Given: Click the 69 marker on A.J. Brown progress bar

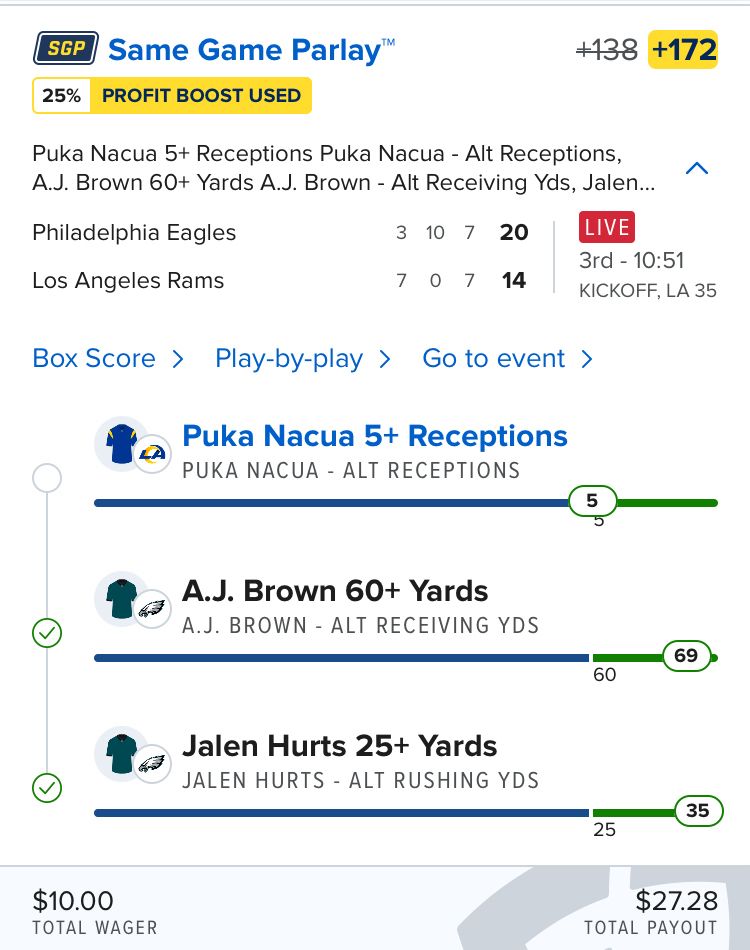Looking at the screenshot, I should coord(686,656).
